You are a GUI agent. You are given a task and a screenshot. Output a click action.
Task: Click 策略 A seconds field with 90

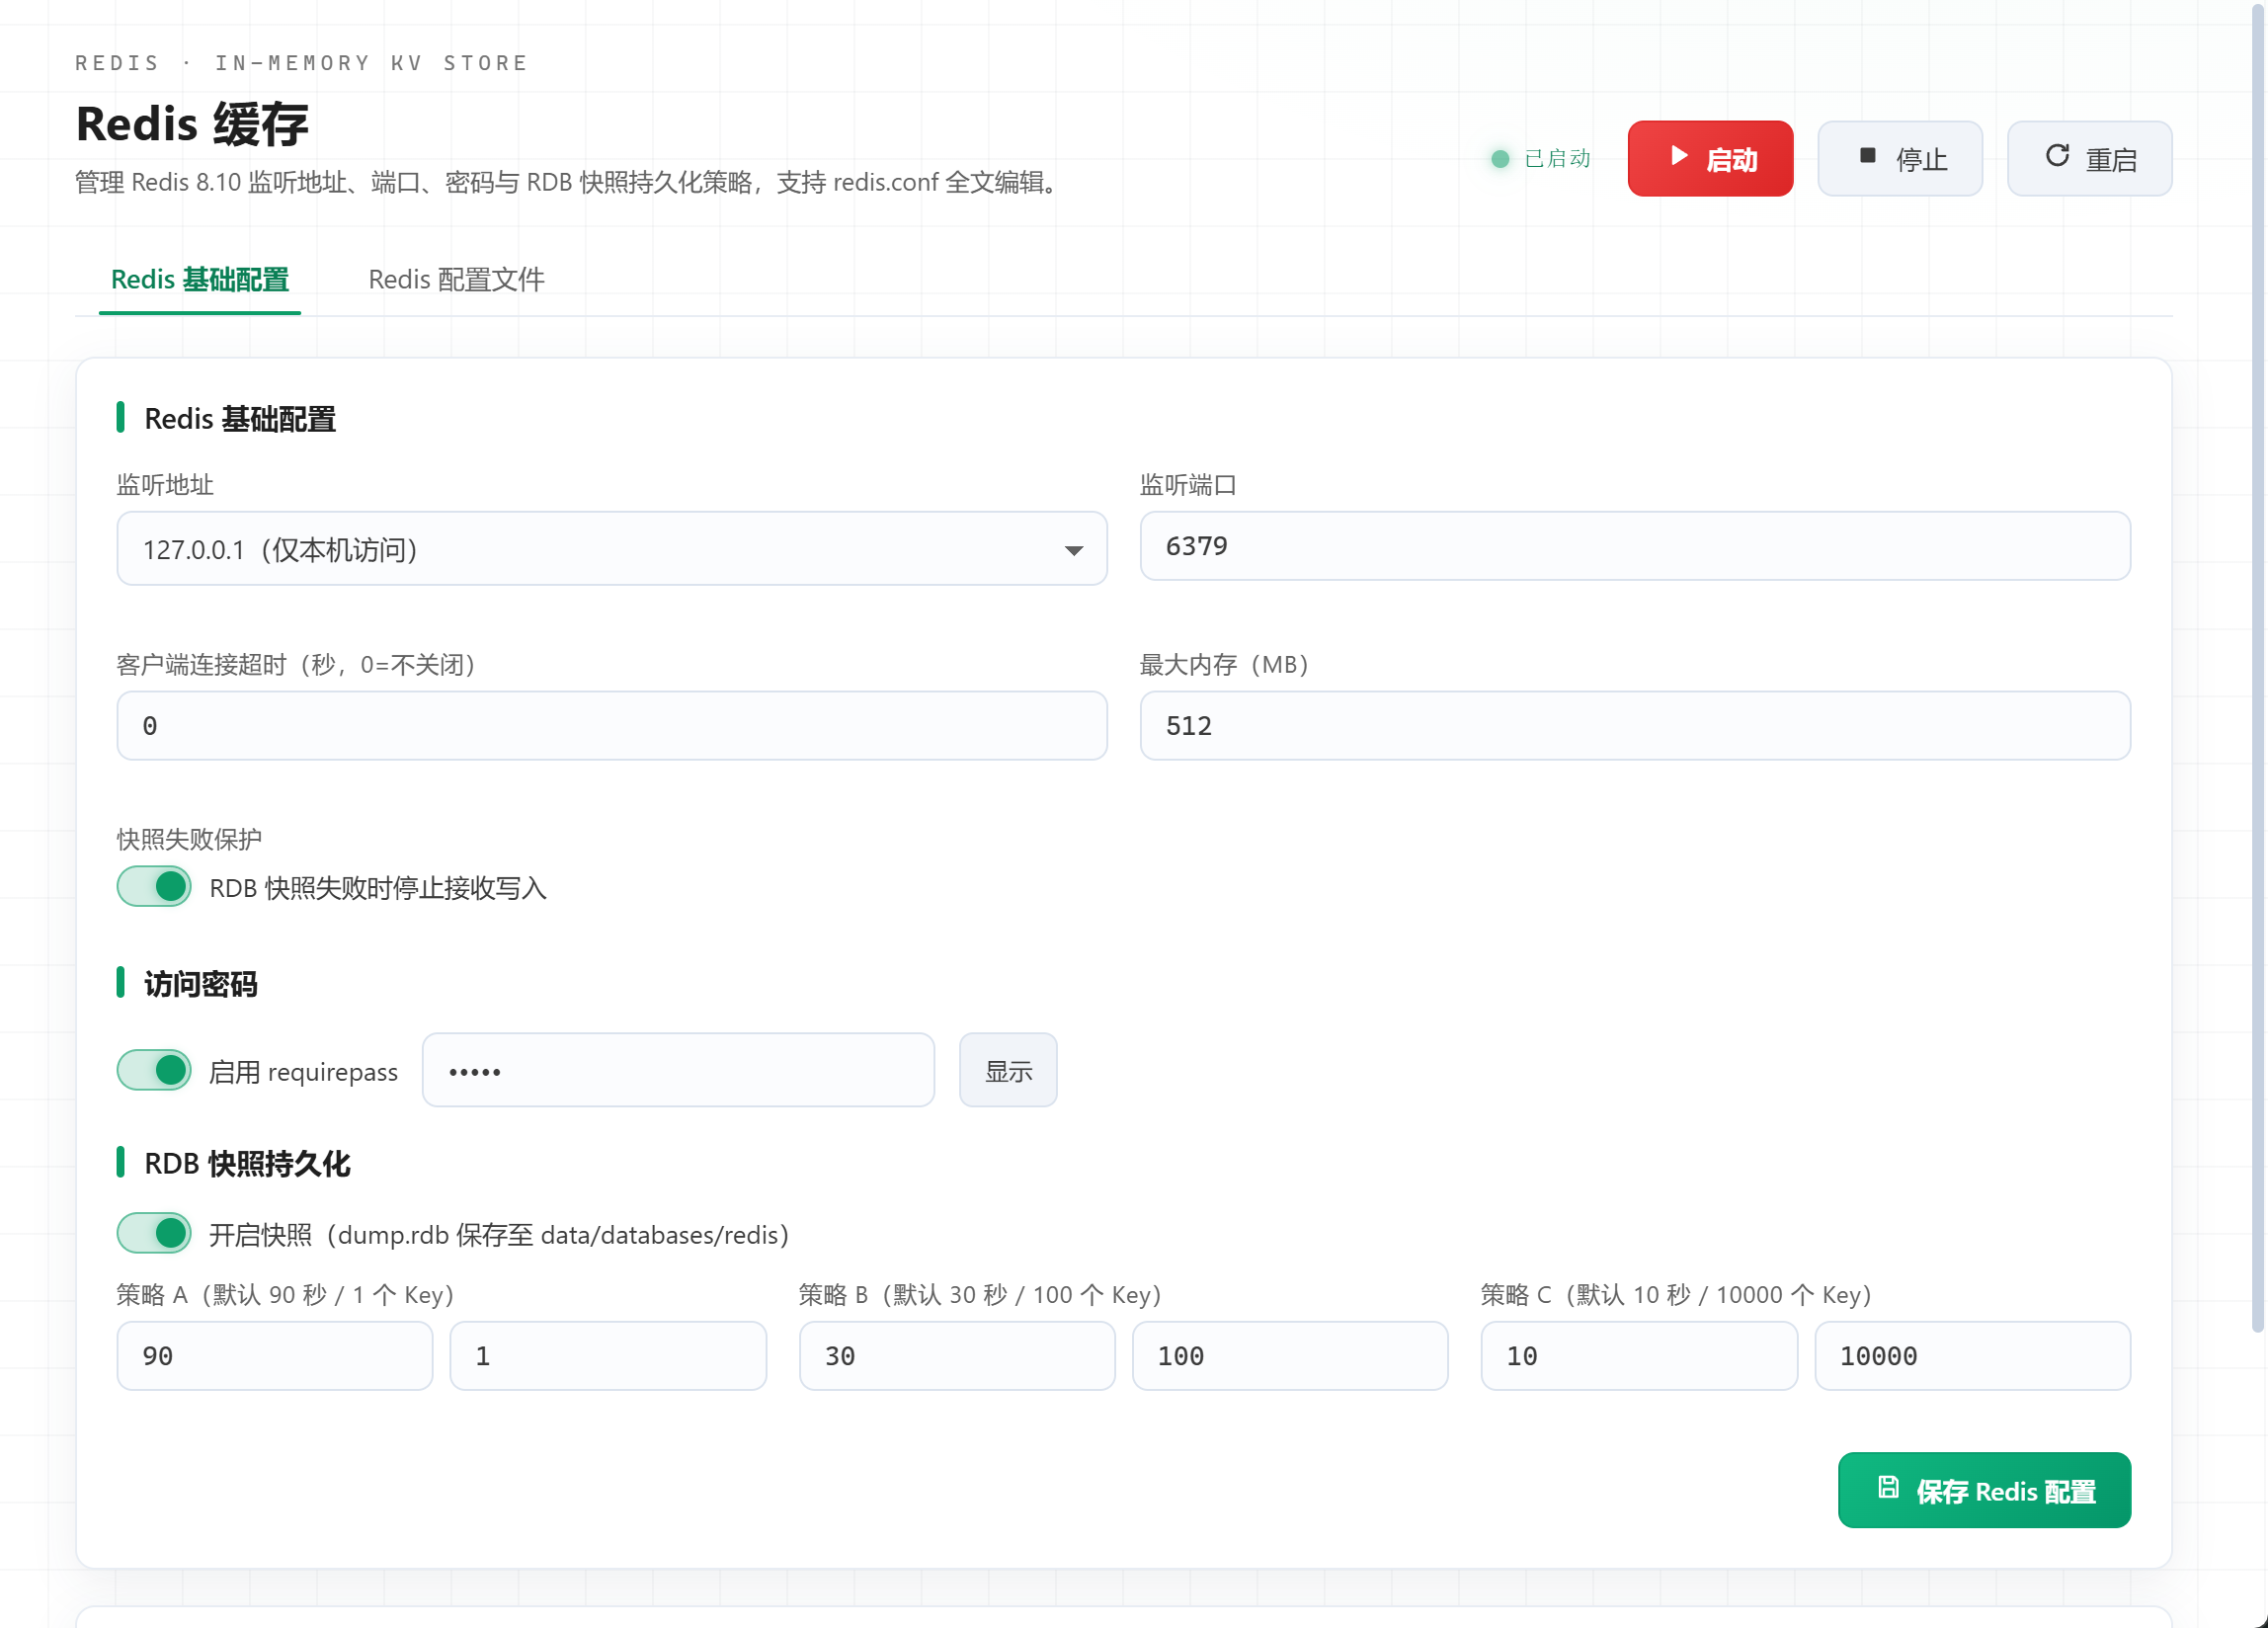275,1357
